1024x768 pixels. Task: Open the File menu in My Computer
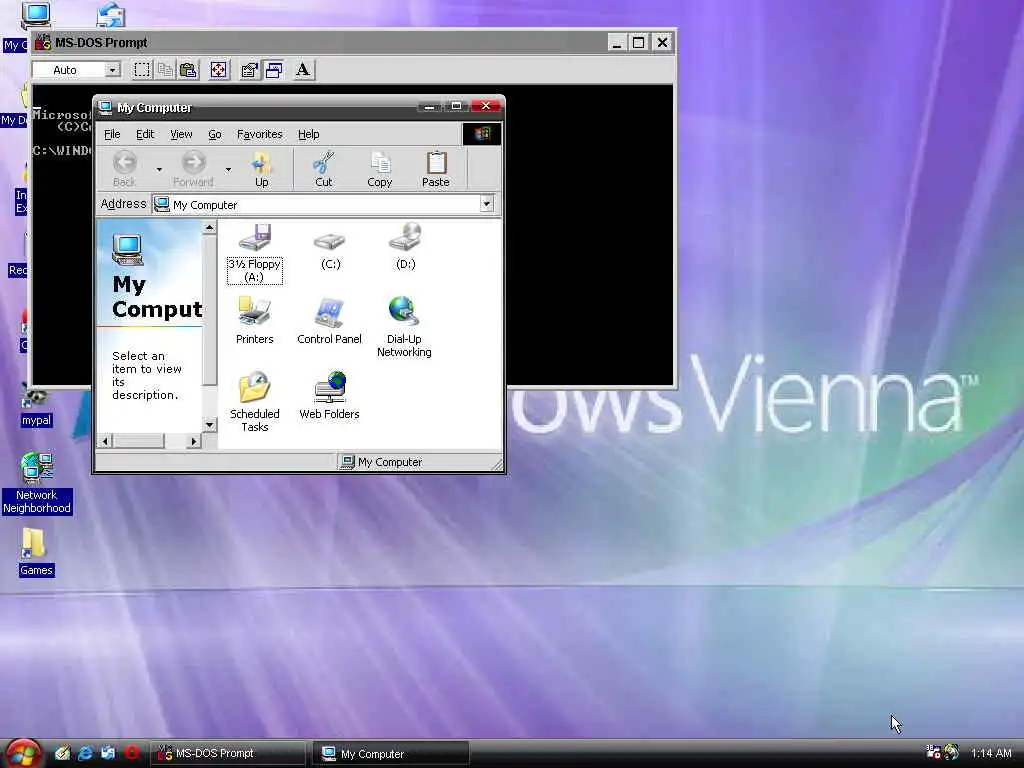[x=112, y=134]
